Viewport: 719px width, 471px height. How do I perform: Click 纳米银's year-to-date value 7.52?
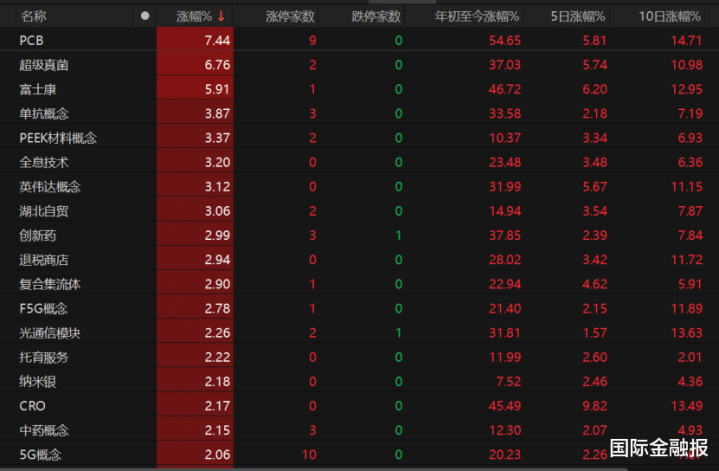[509, 381]
